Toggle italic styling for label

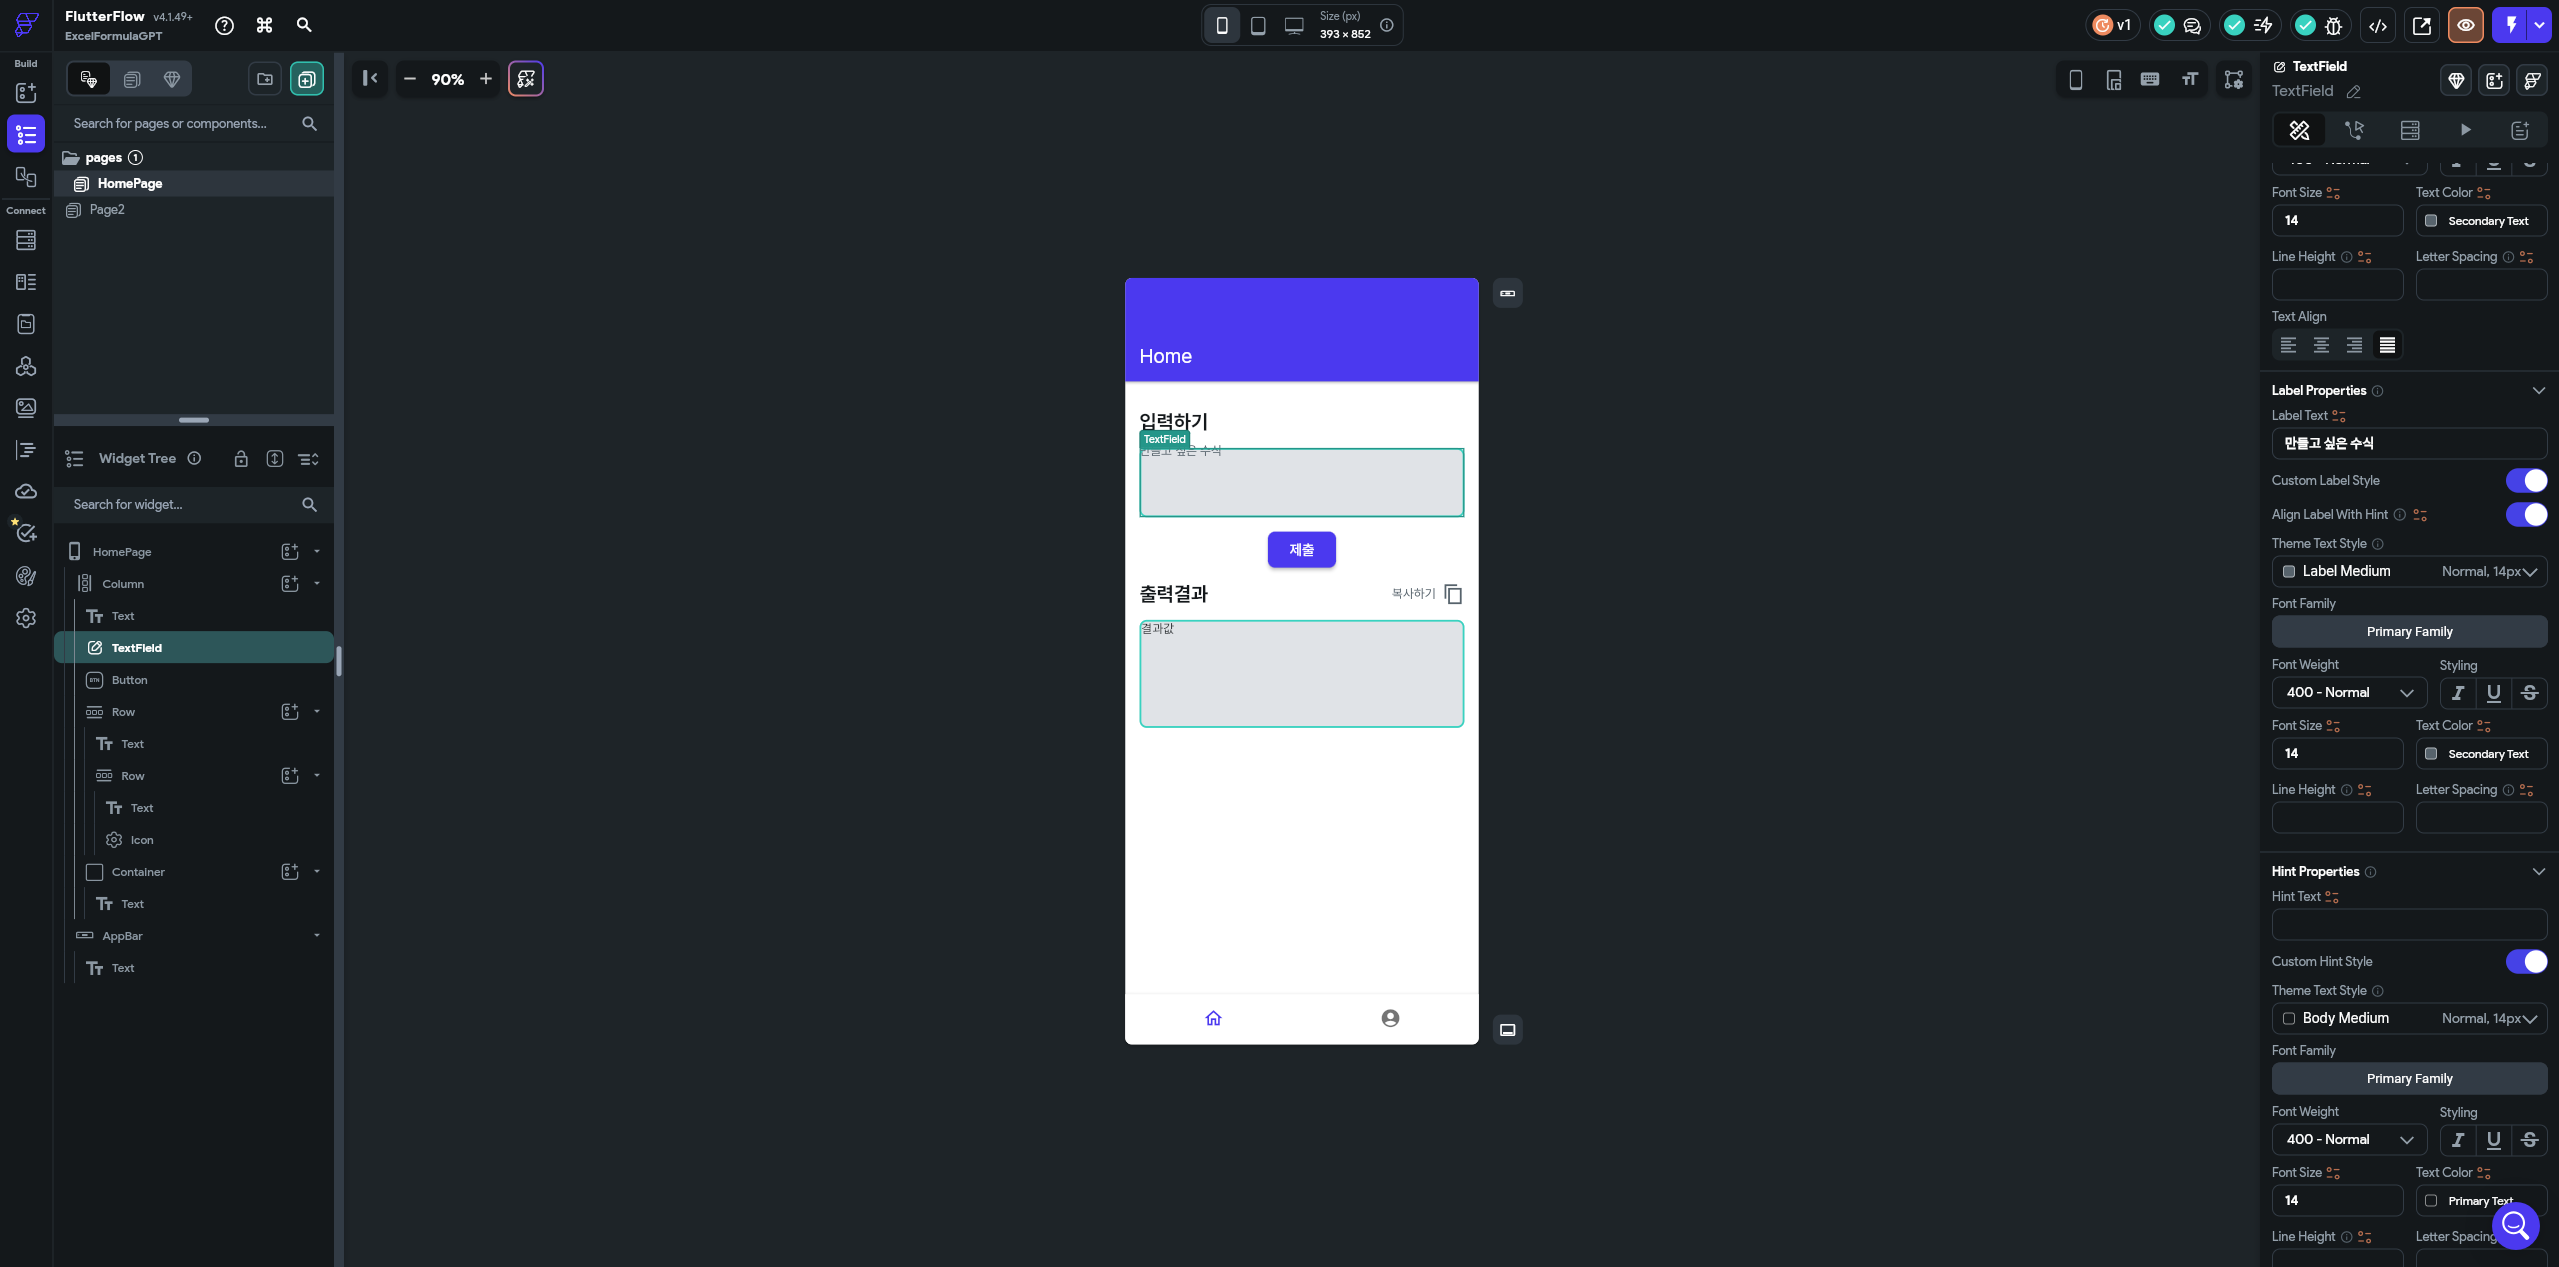pos(2457,693)
